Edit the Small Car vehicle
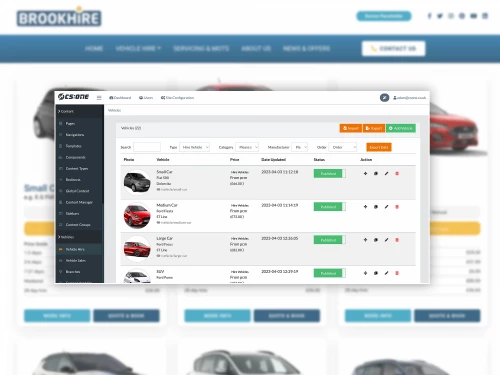This screenshot has width=500, height=375. click(386, 173)
